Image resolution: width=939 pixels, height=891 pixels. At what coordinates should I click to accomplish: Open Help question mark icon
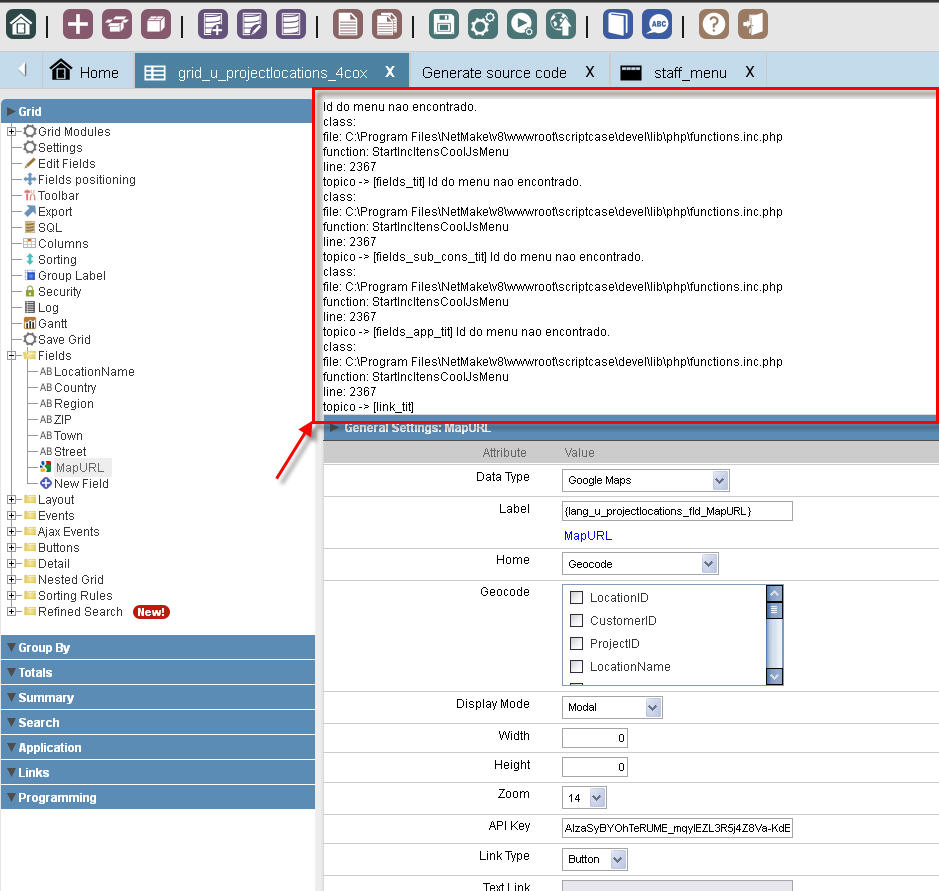coord(714,25)
